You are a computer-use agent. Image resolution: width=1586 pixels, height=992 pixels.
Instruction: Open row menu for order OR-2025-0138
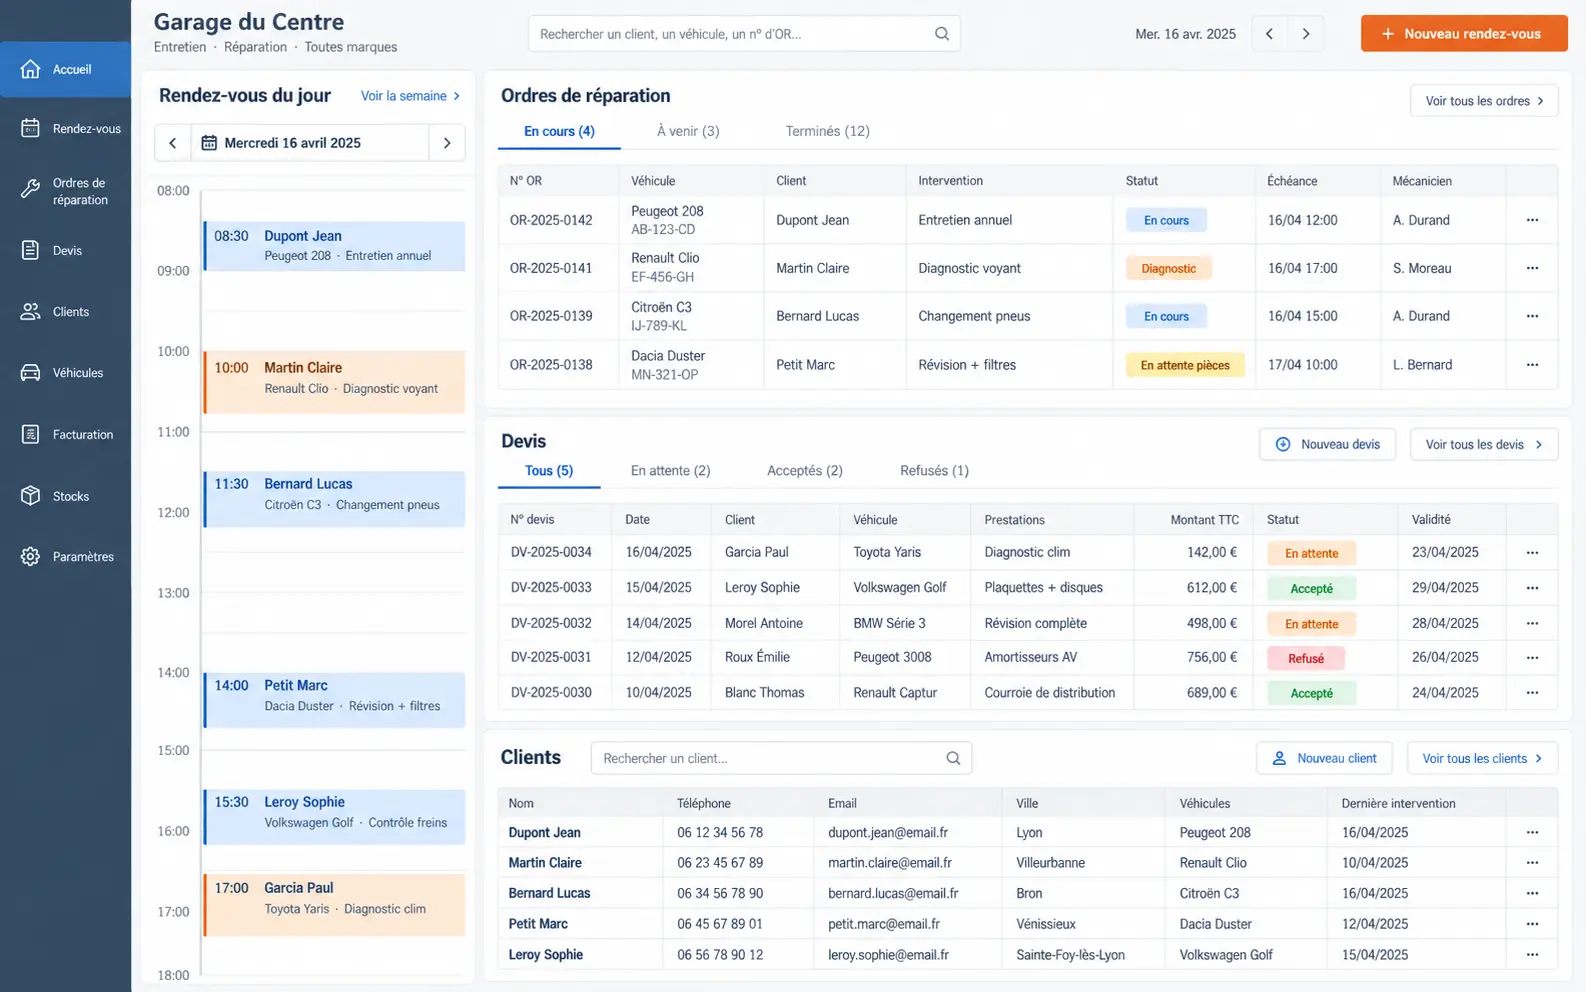[x=1532, y=365]
